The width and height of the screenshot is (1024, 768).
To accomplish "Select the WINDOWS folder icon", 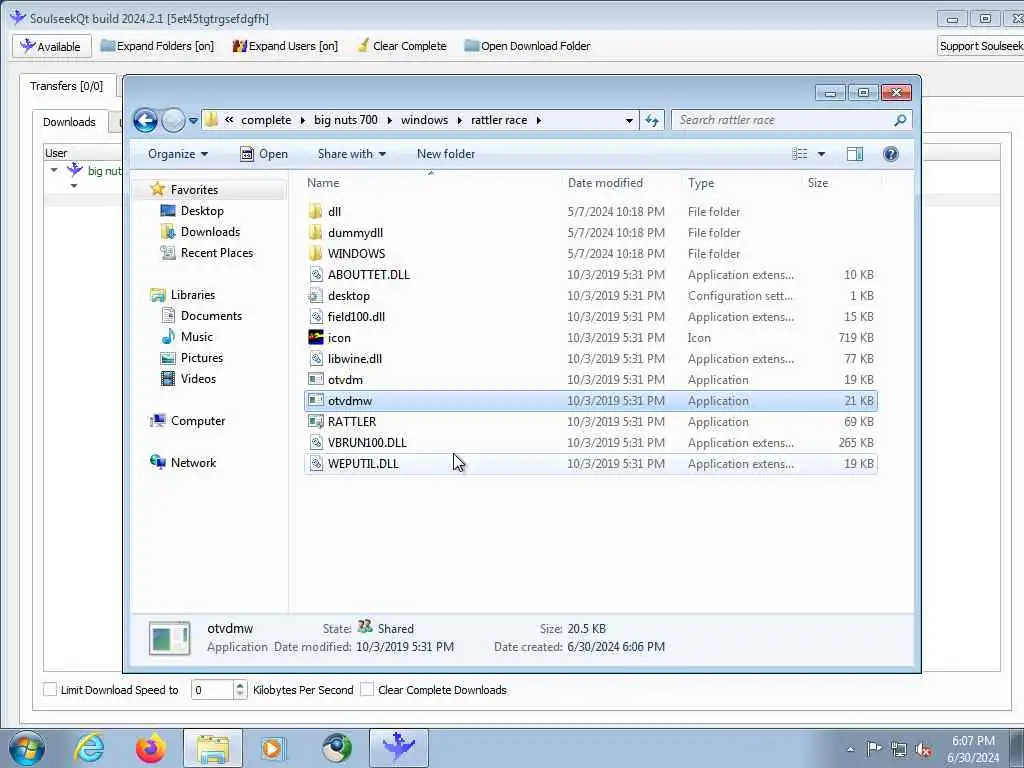I will pyautogui.click(x=316, y=253).
